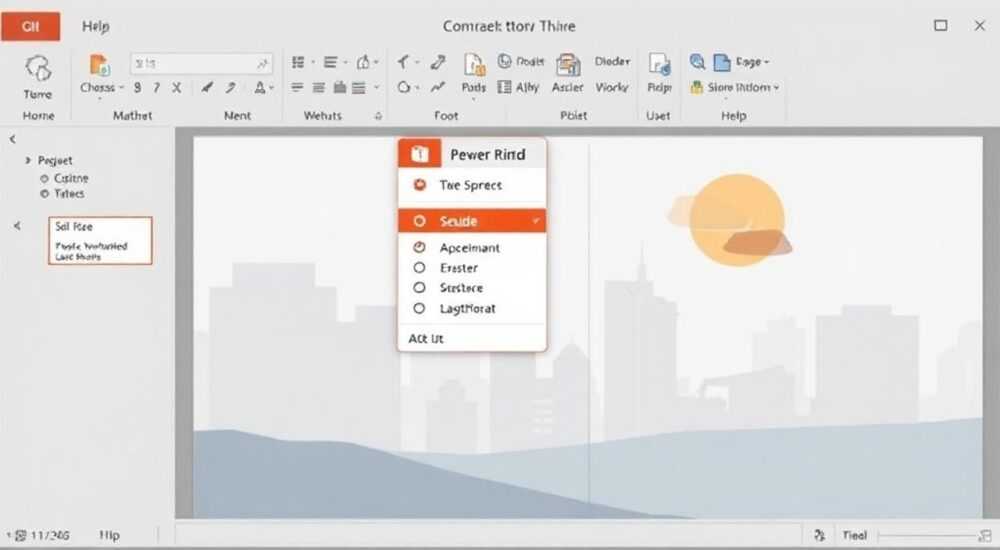
Task: Click the Rdpr page icon
Action: 659,65
